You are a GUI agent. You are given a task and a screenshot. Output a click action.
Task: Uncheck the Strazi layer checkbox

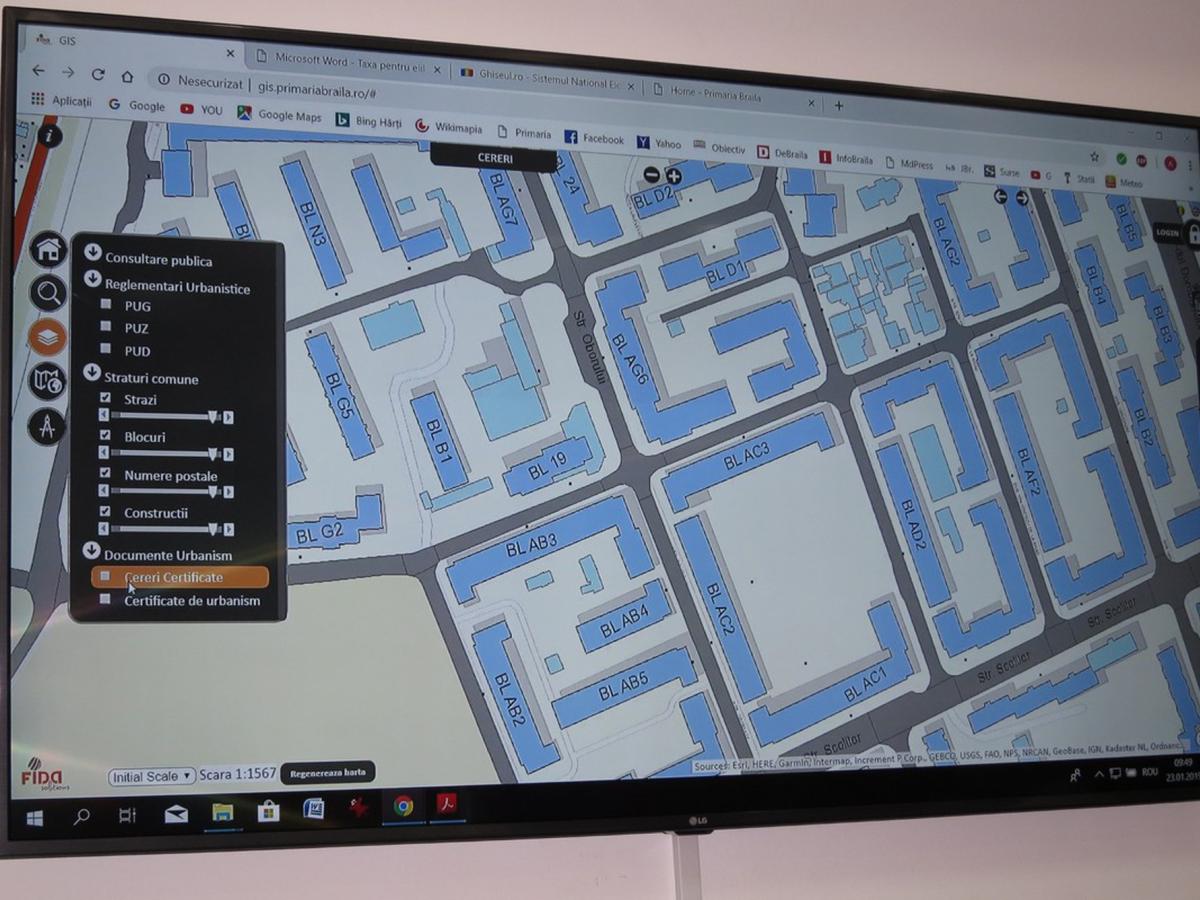[x=105, y=398]
